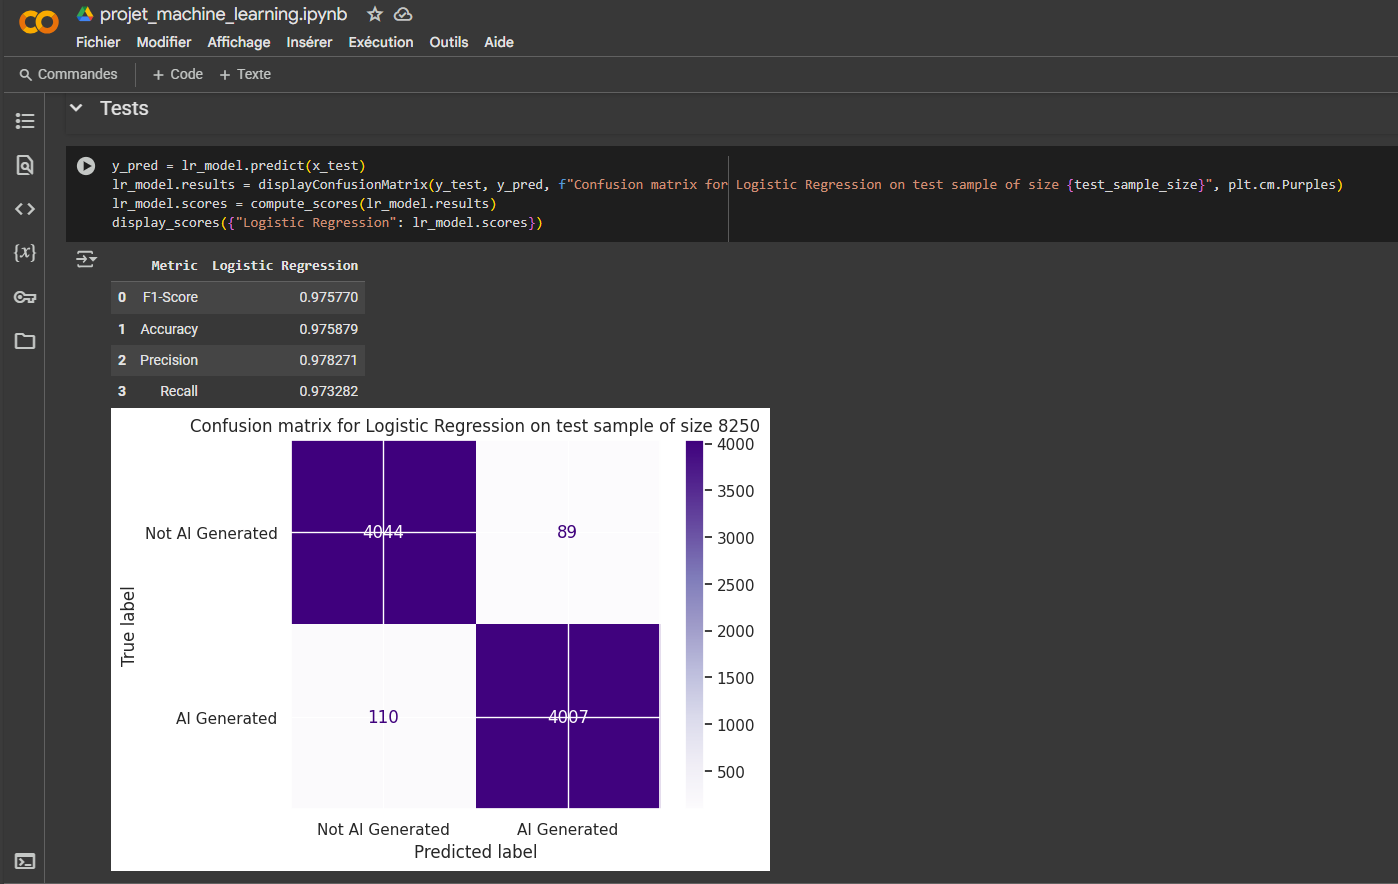Screen dimensions: 1398x884
Task: Open the table of contents sidebar icon
Action: pyautogui.click(x=25, y=121)
